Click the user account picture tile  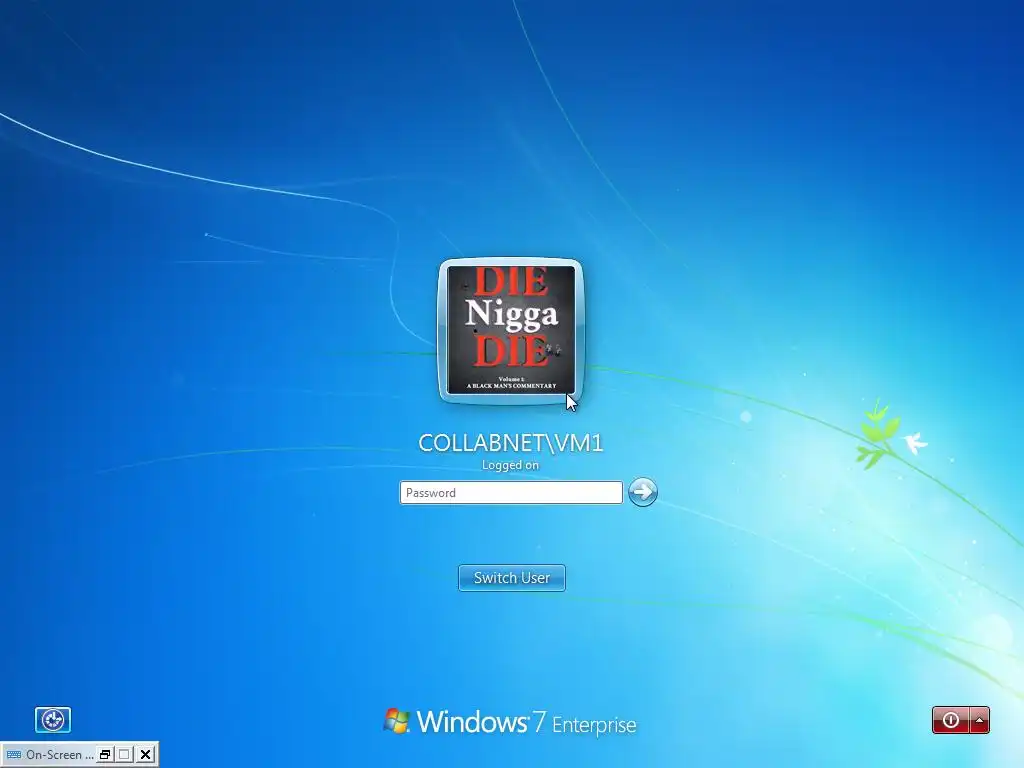tap(511, 330)
